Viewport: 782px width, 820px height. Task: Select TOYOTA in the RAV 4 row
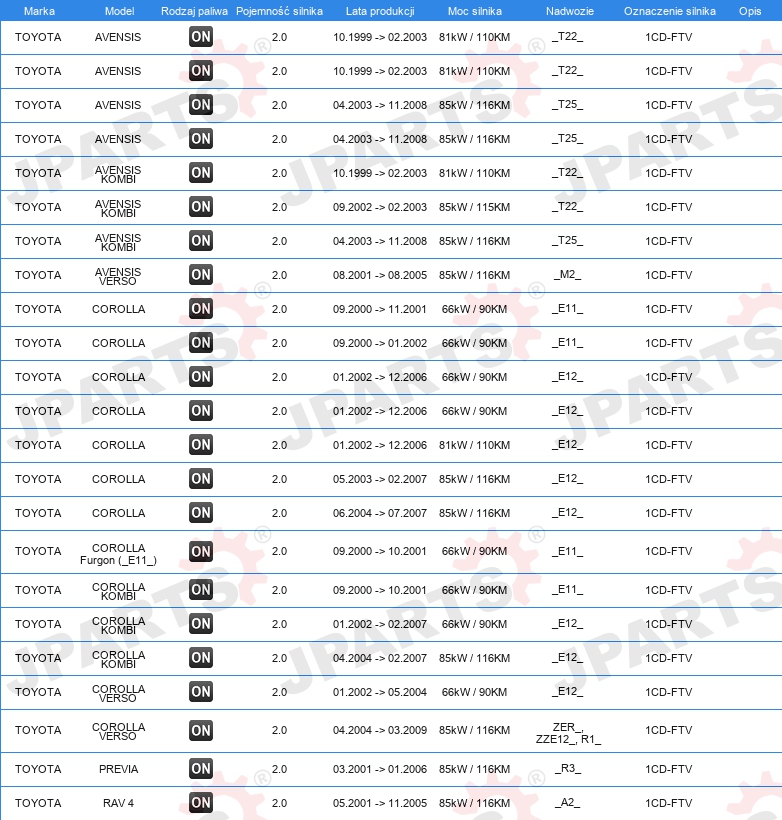point(38,803)
